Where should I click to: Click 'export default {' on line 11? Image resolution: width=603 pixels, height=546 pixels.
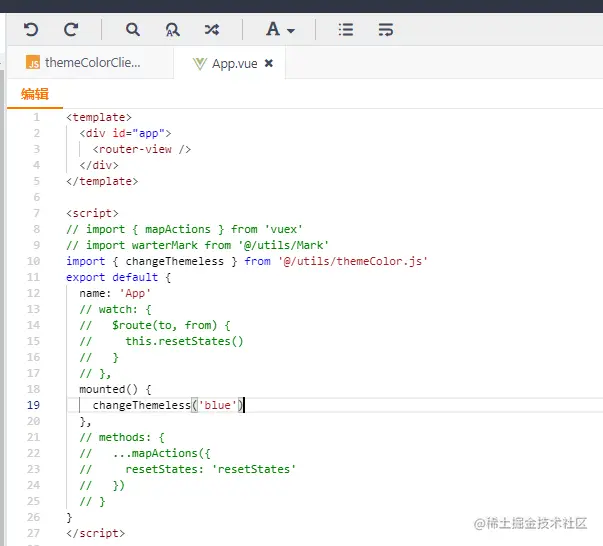[x=118, y=277]
